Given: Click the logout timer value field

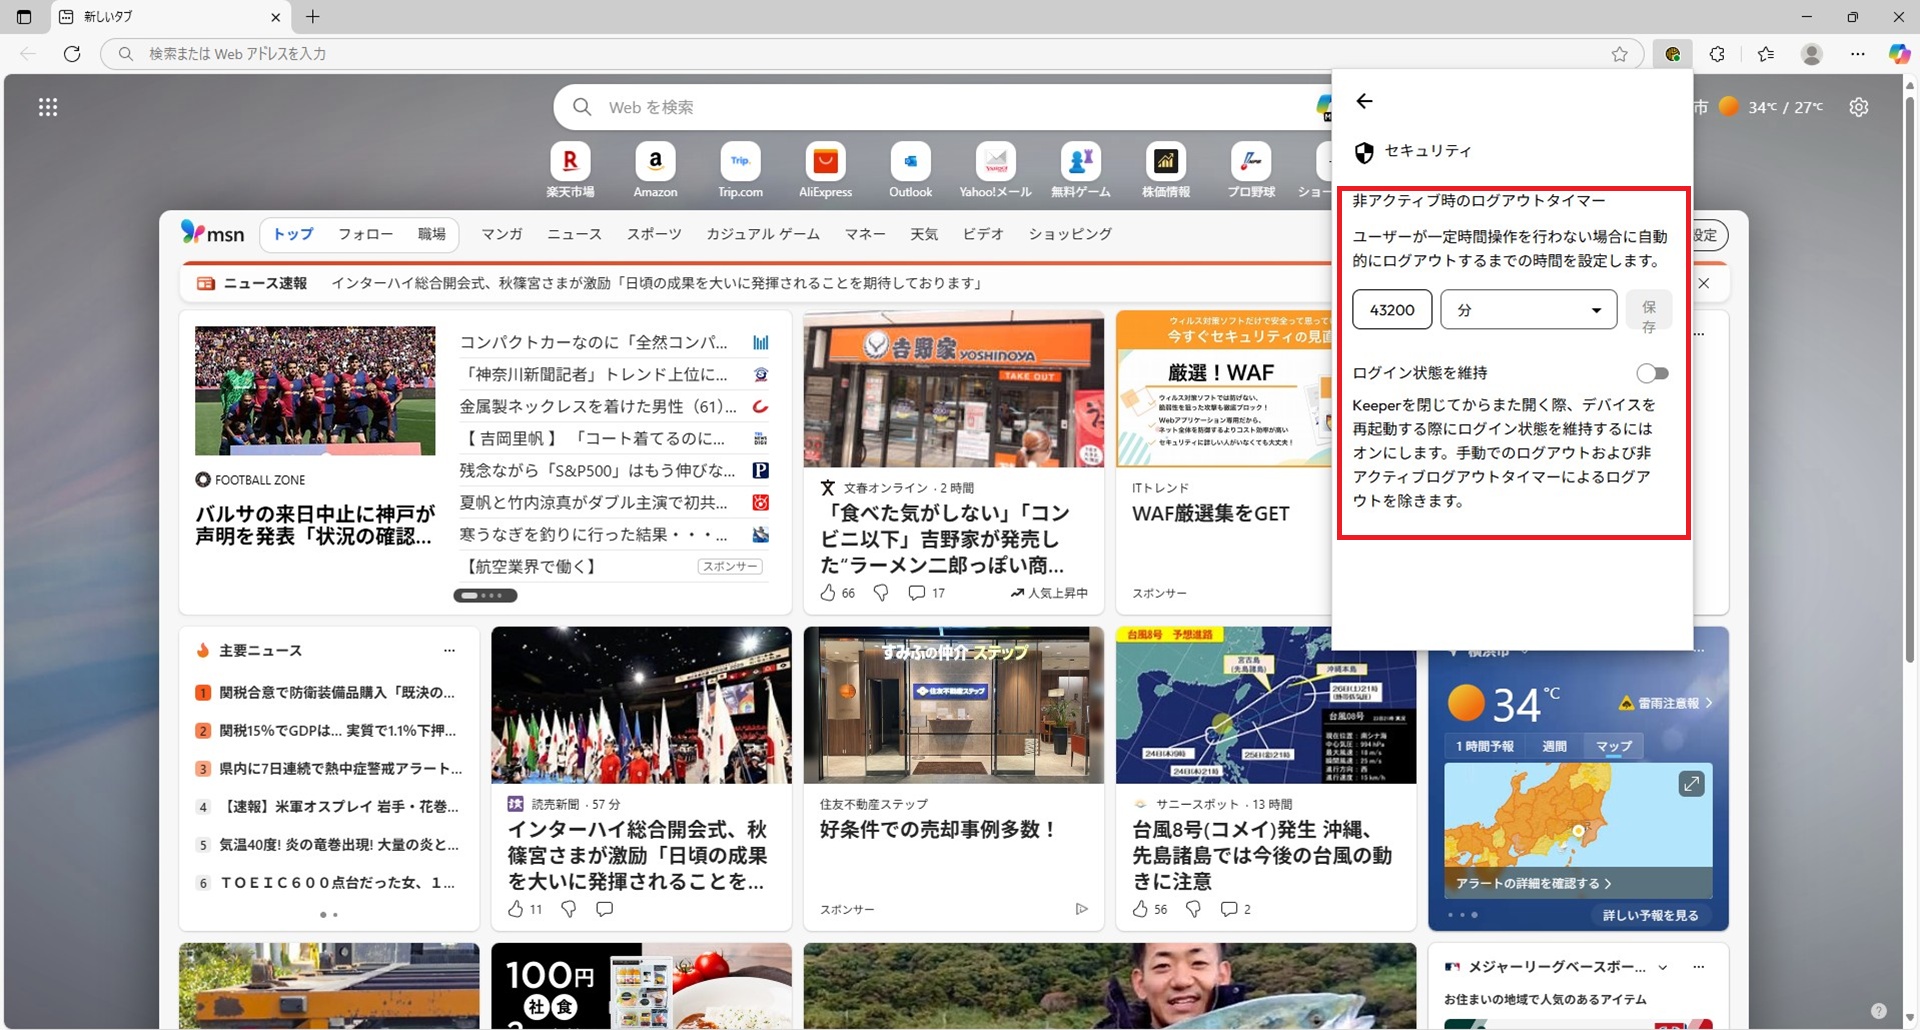Looking at the screenshot, I should click(1392, 310).
